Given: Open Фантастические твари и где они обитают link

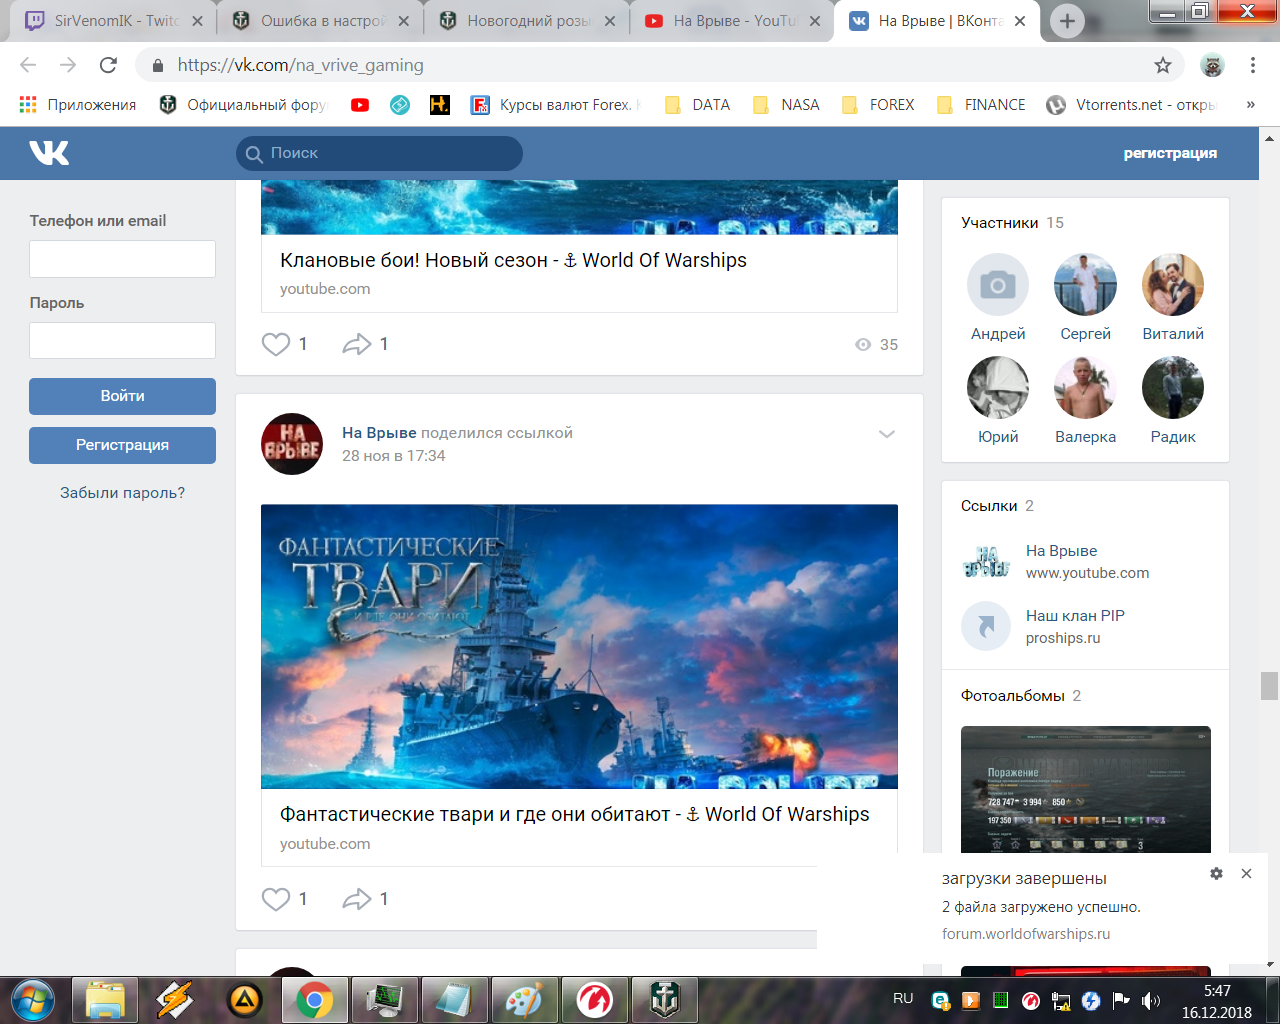Looking at the screenshot, I should 574,814.
